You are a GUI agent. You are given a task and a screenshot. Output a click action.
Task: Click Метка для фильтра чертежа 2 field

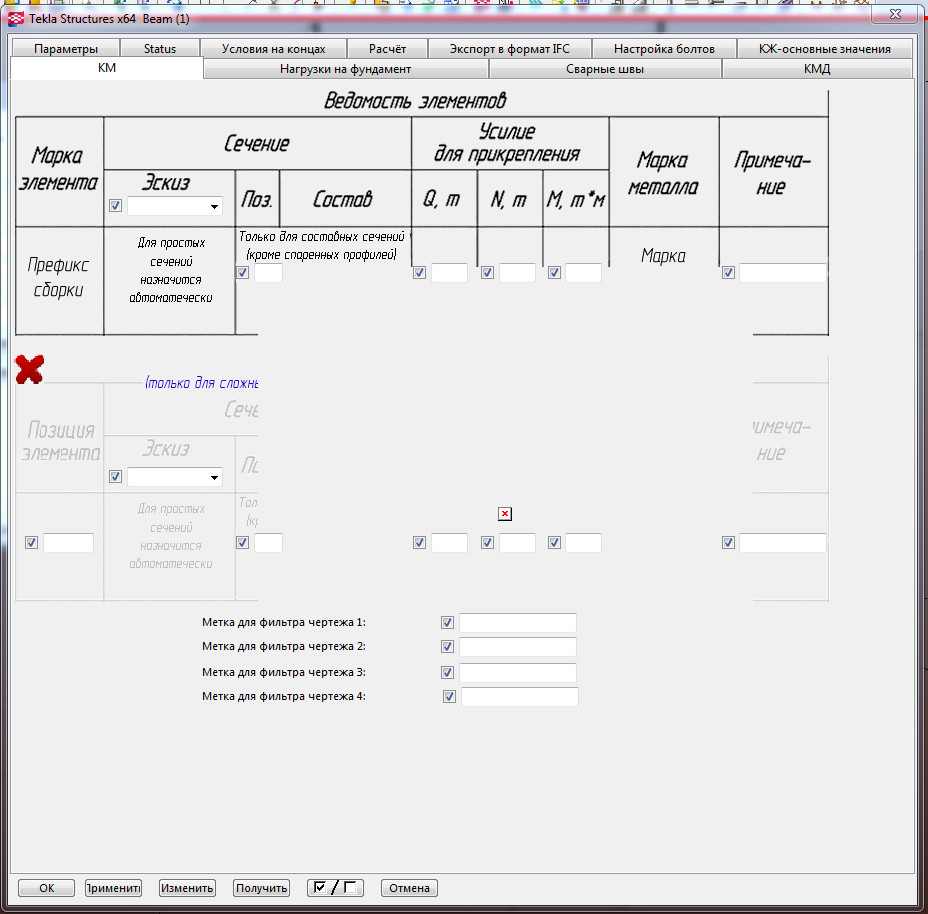coord(518,647)
